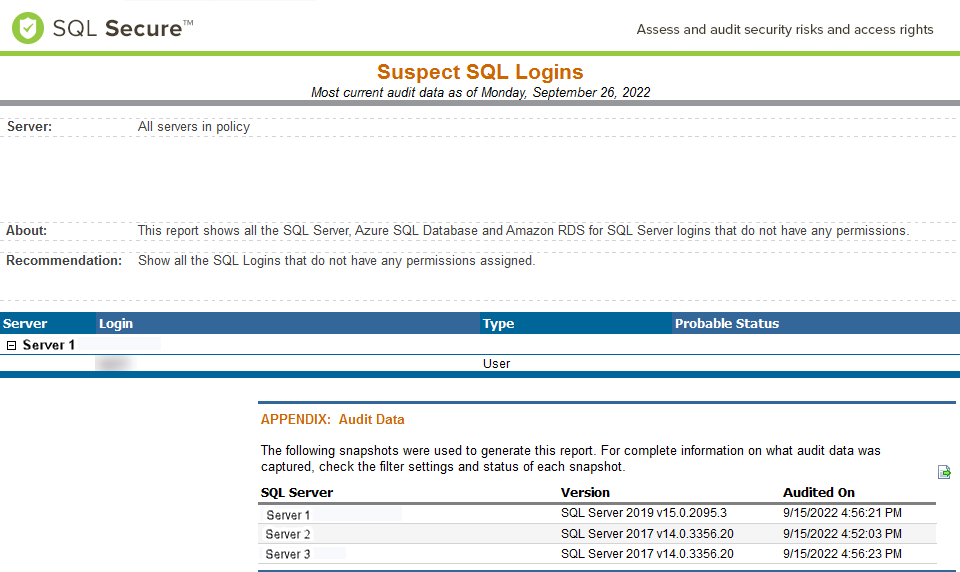Screen dimensions: 960x572
Task: Click the Login column header
Action: 116,323
